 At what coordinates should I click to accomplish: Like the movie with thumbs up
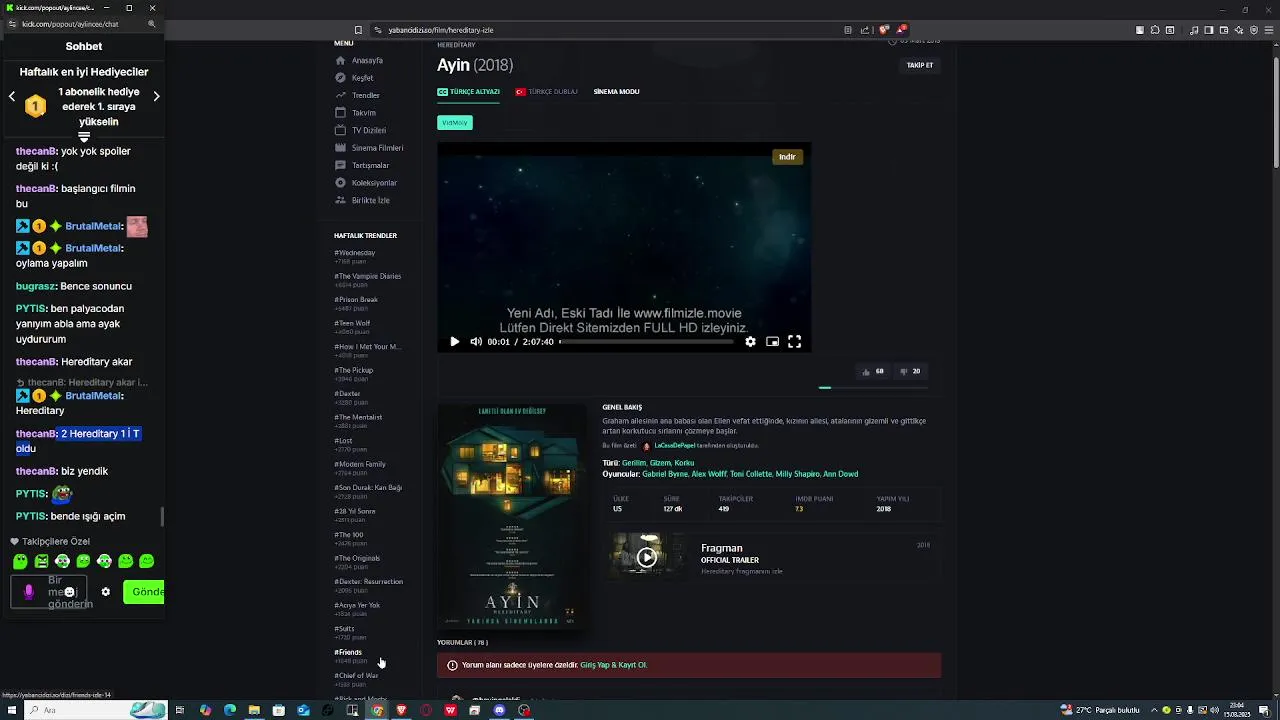[872, 371]
